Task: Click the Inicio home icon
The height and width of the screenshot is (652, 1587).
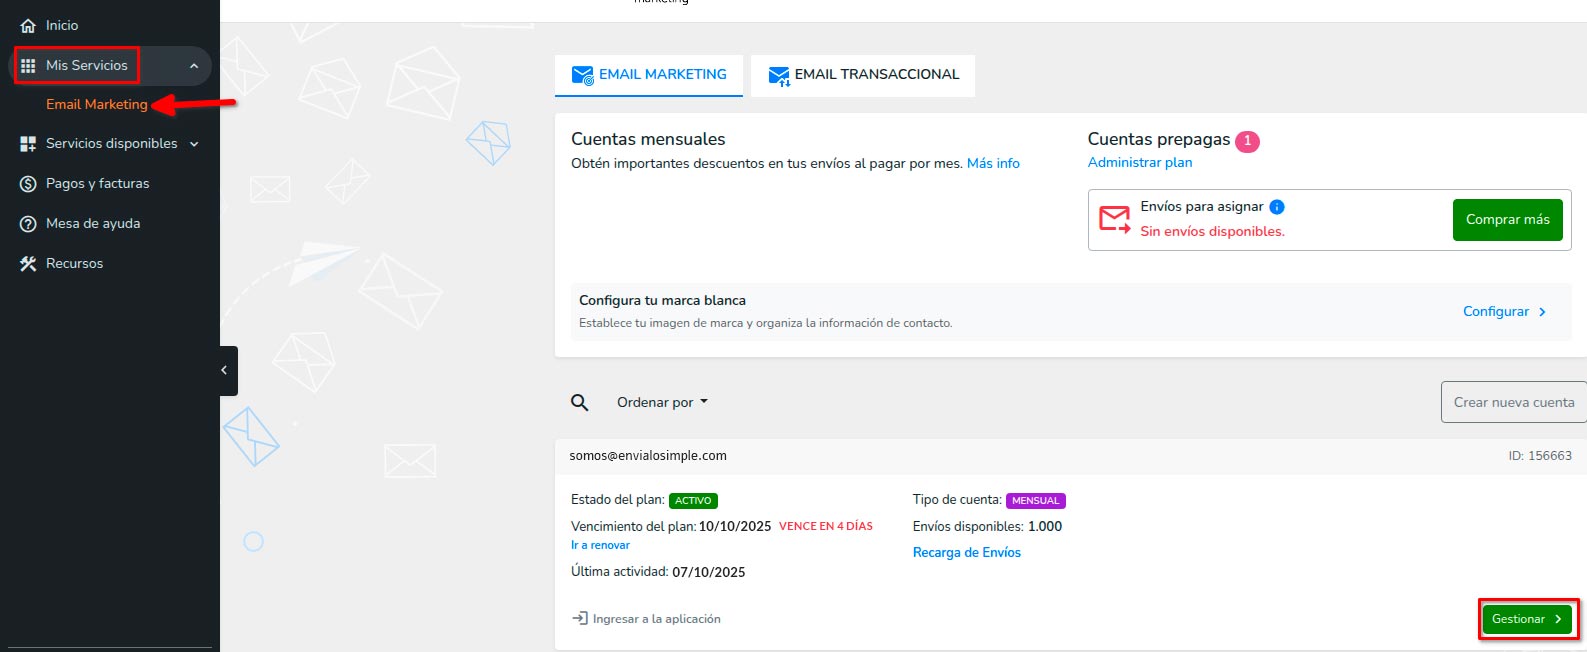Action: pos(28,26)
